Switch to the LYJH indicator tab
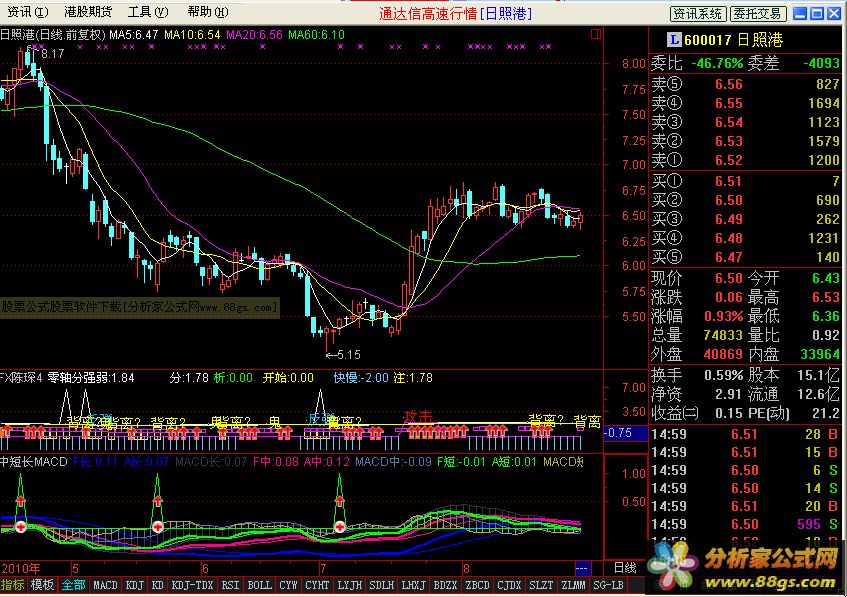The height and width of the screenshot is (597, 847). [349, 585]
